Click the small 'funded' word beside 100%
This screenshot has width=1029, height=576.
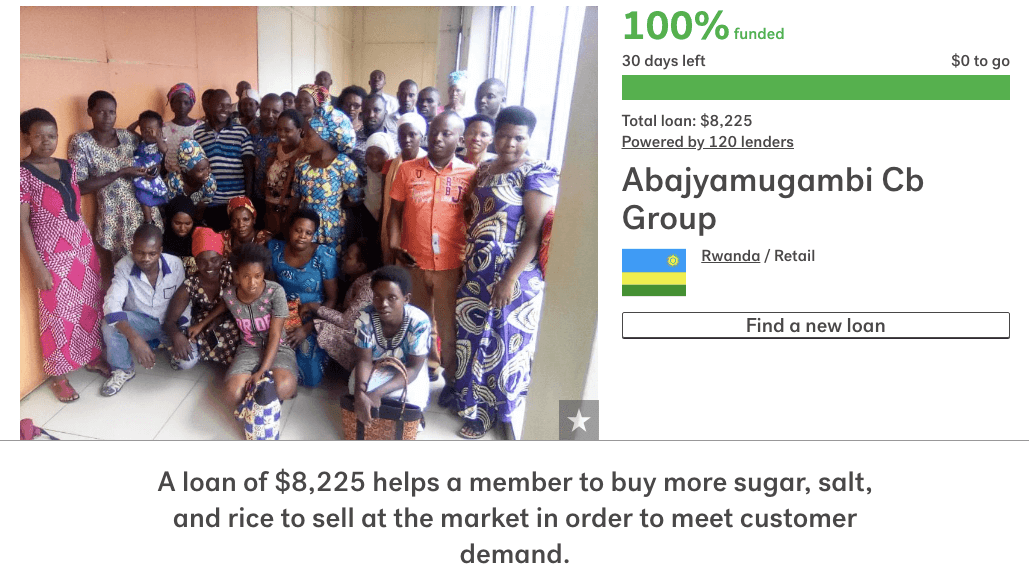click(x=759, y=34)
